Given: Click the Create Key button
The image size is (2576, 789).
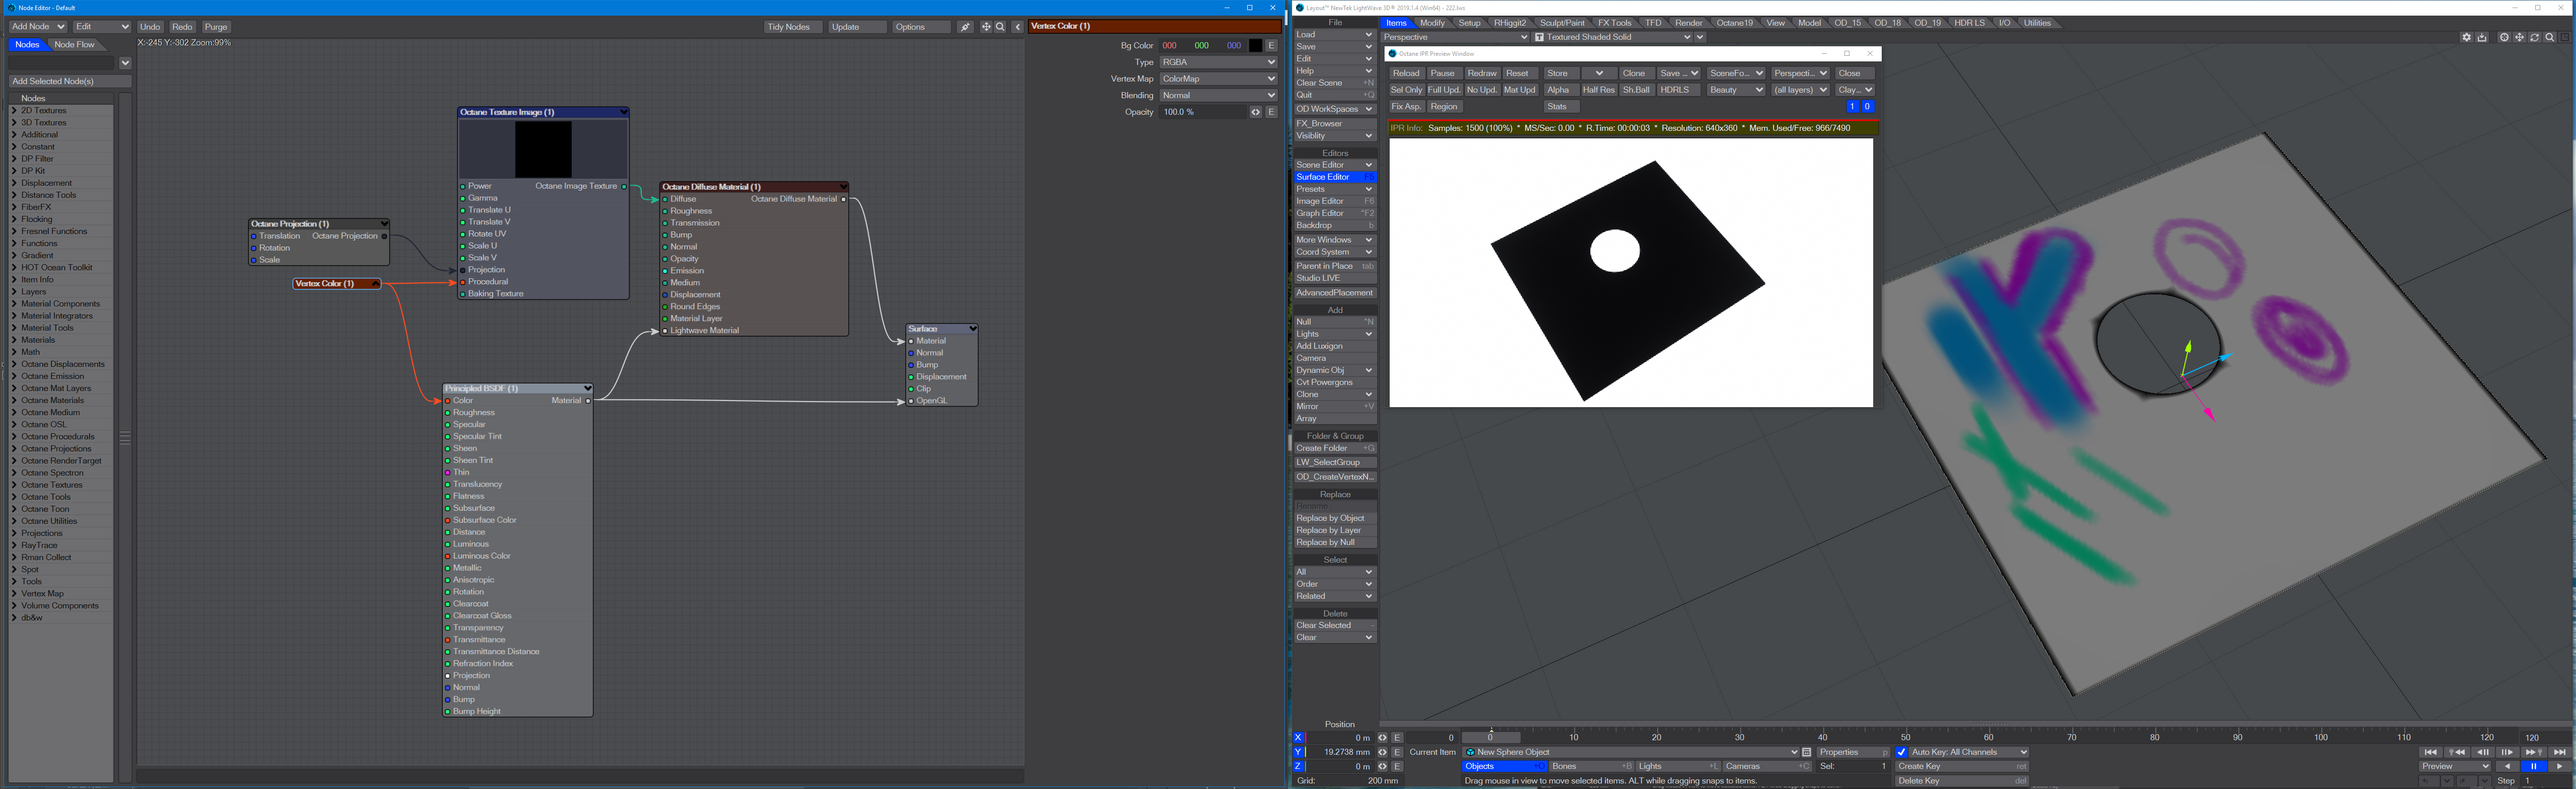Looking at the screenshot, I should tap(1960, 766).
